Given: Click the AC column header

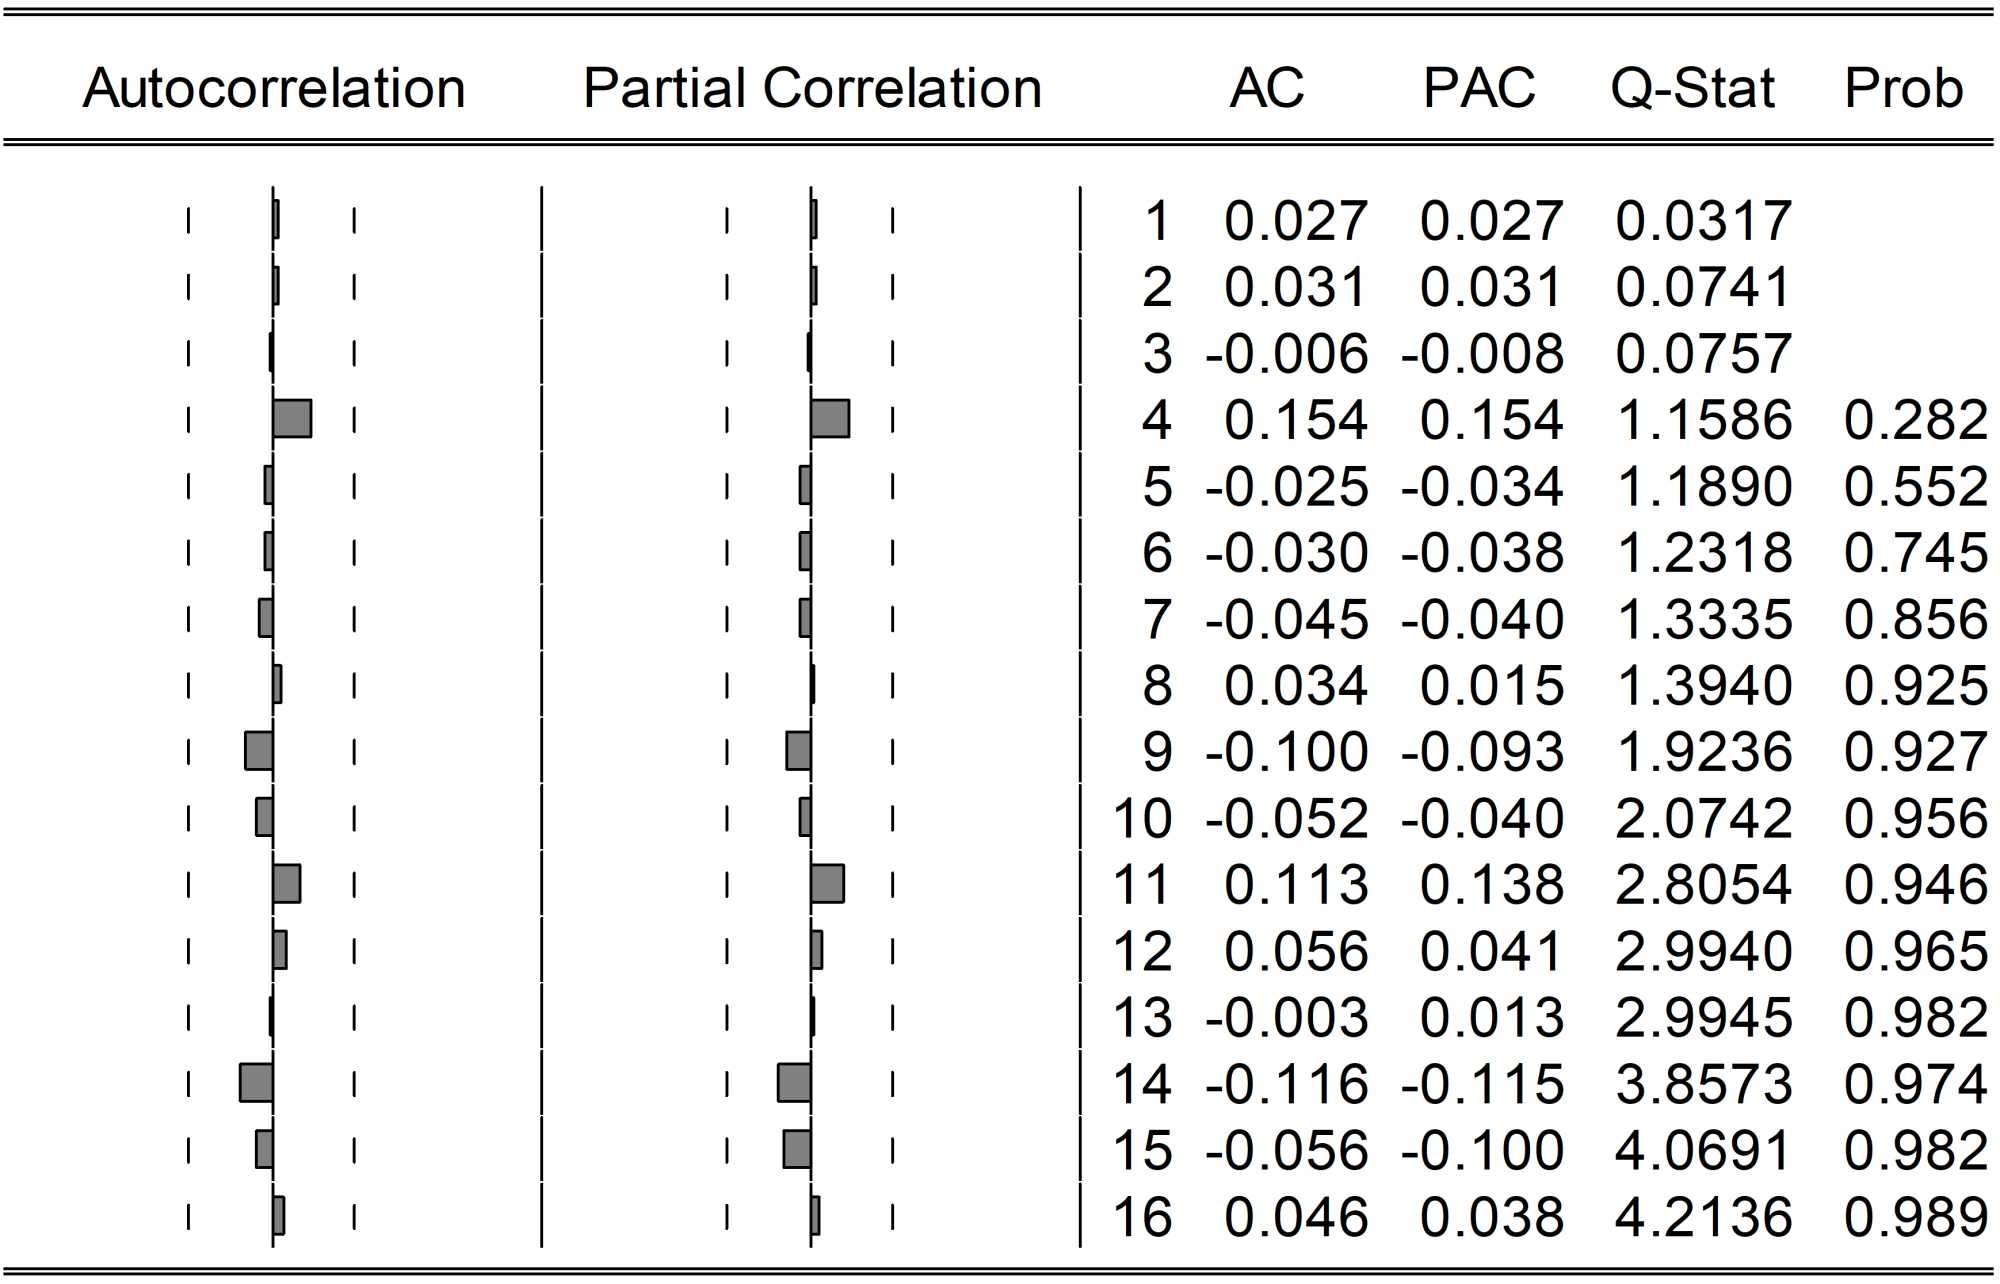Looking at the screenshot, I should click(x=1267, y=89).
